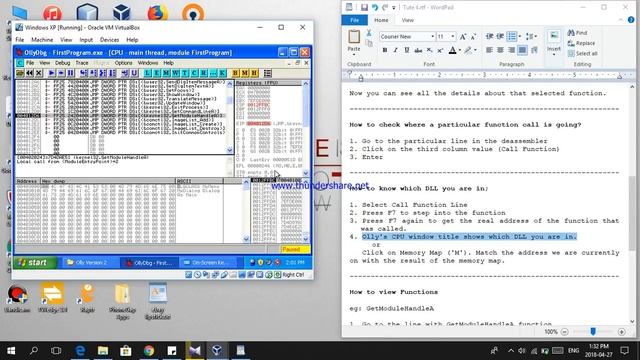Select Align text left in WordPad
This screenshot has height=360, width=640.
click(489, 50)
